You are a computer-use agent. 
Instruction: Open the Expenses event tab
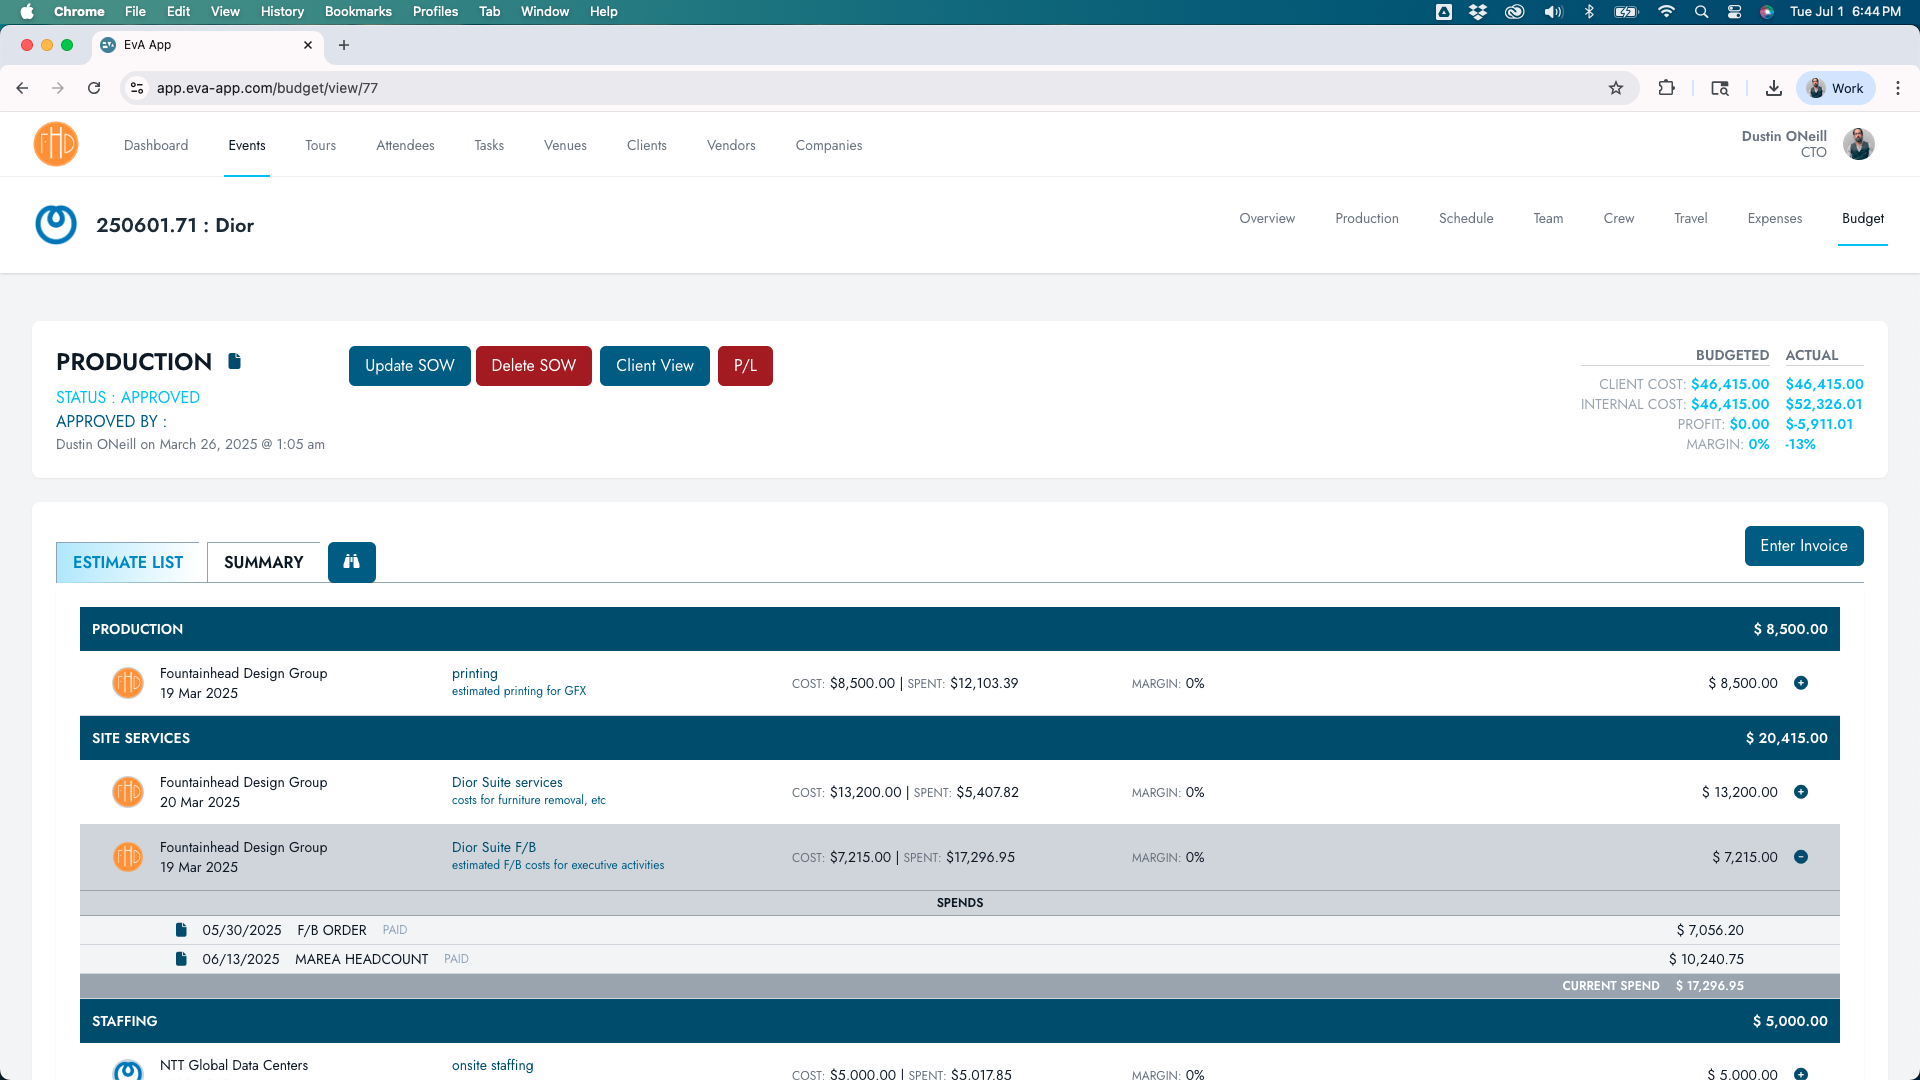click(1775, 218)
